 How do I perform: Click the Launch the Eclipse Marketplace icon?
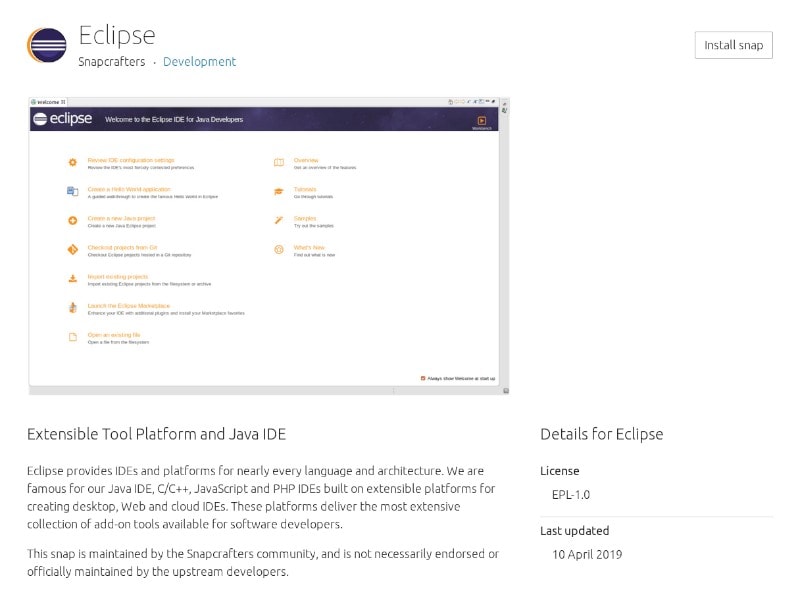tap(72, 308)
